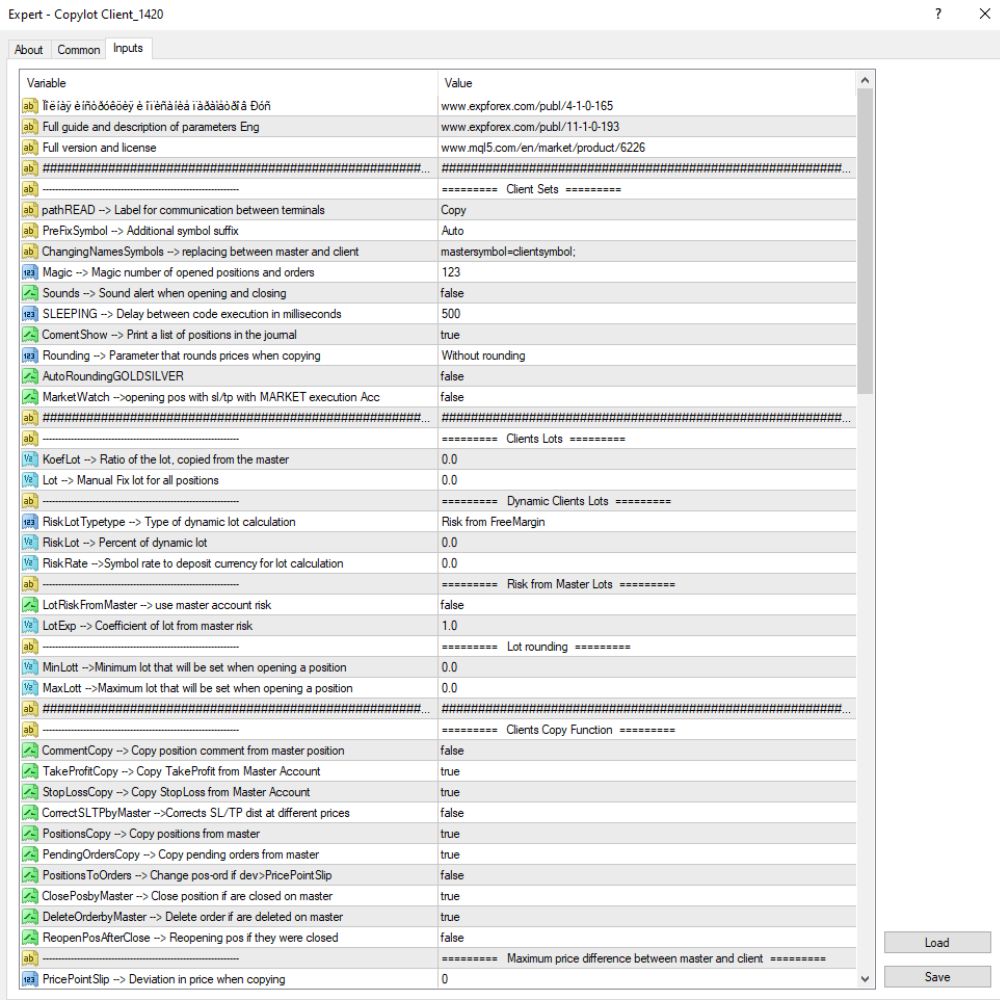Select the 'Clients Copy Function' section header
This screenshot has height=1000, width=1000.
[x=558, y=730]
